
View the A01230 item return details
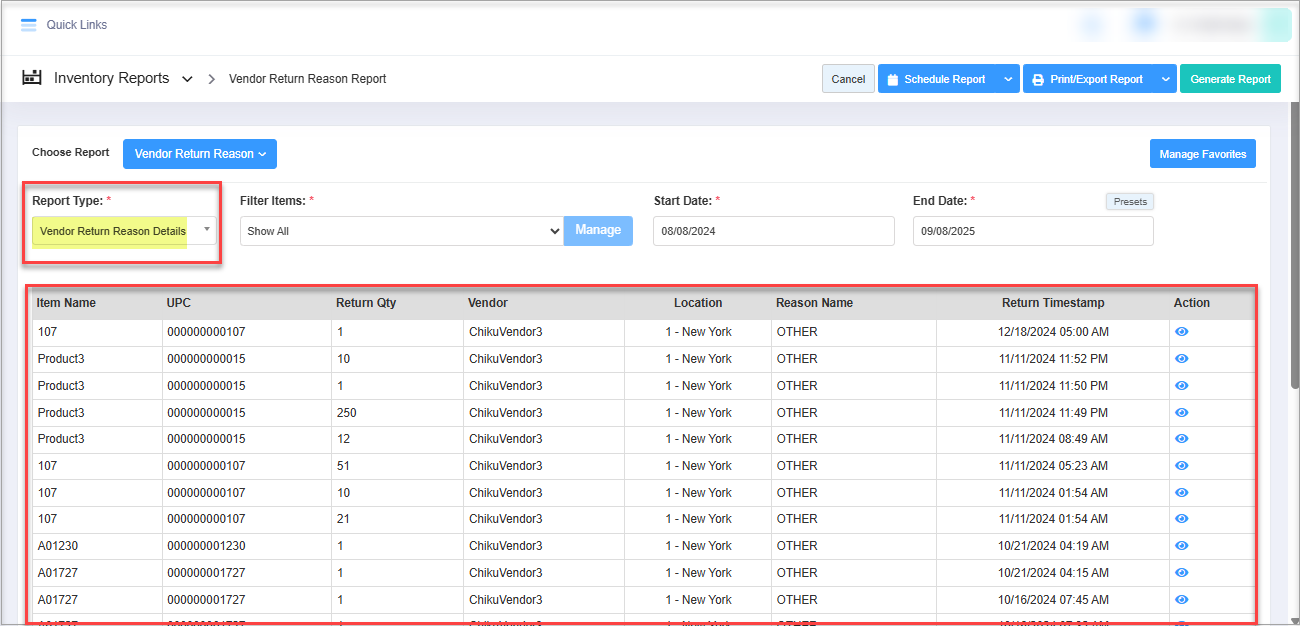click(x=1181, y=546)
